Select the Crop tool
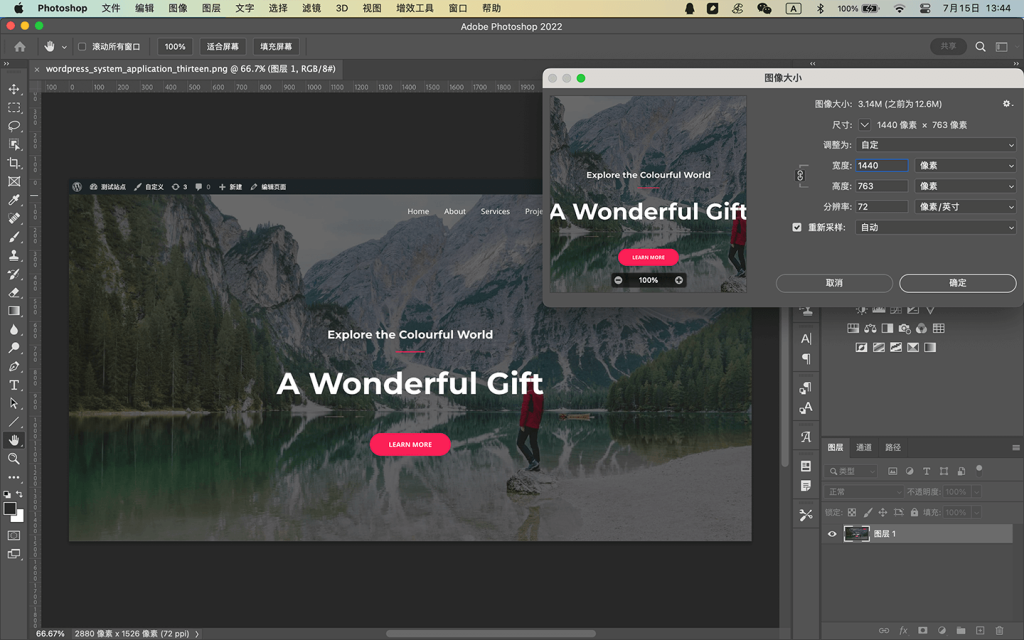Image resolution: width=1024 pixels, height=640 pixels. point(14,163)
